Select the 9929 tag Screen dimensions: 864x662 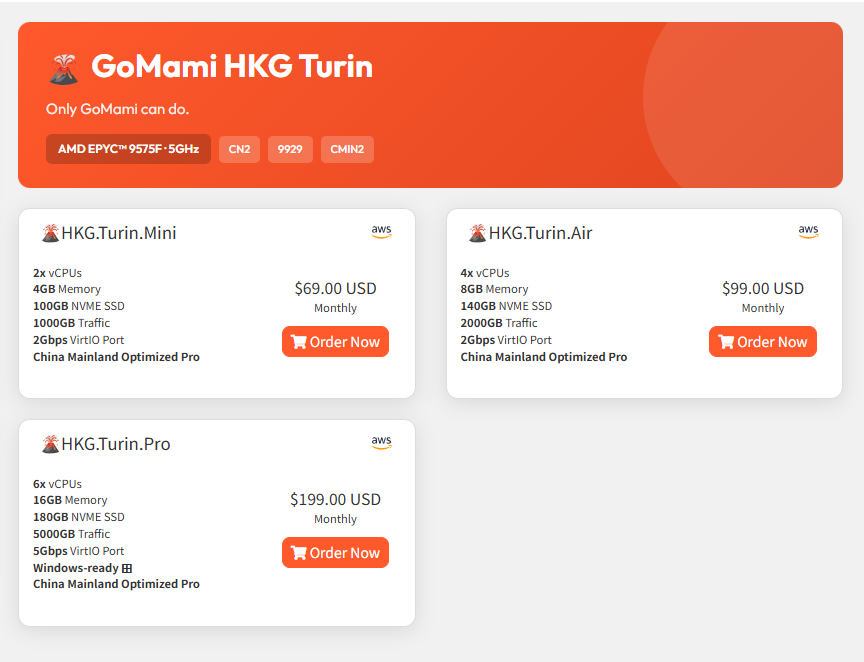point(290,149)
